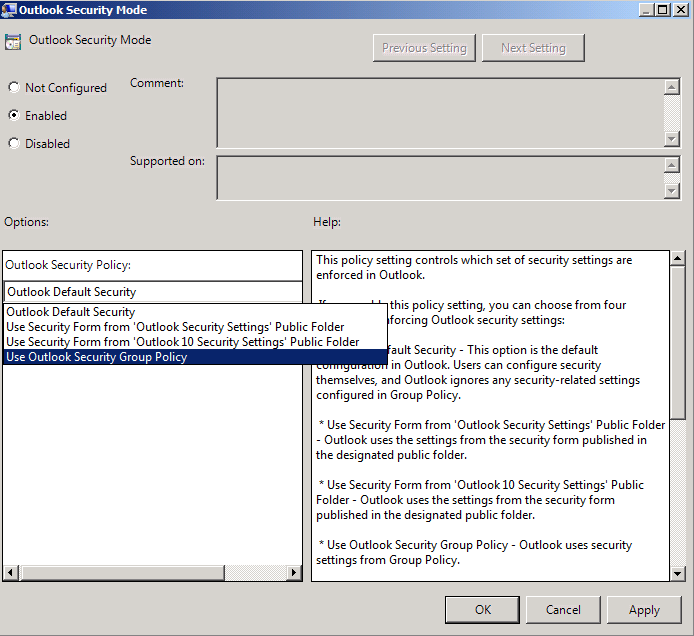Screen dimensions: 694x636
Task: Choose 'Outlook Default Security' from dropdown list
Action: coord(195,312)
